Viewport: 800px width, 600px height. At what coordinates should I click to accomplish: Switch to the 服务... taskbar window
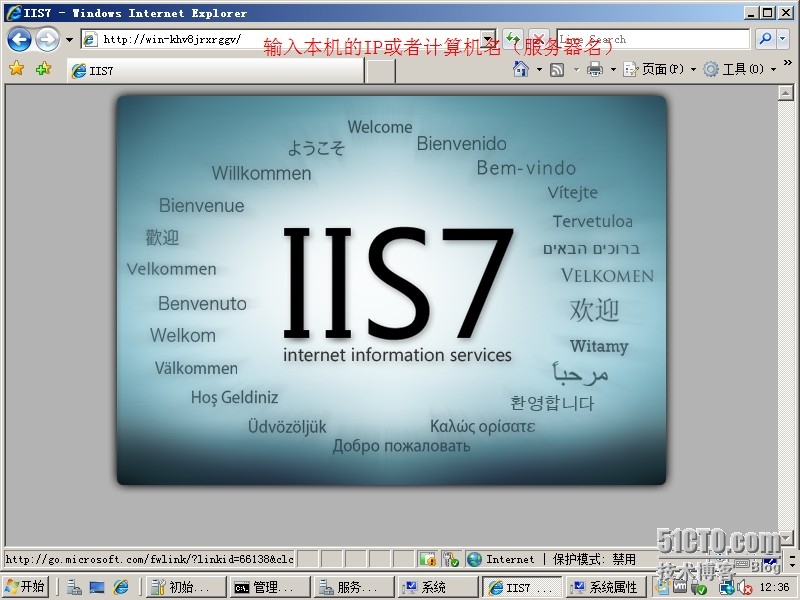point(355,587)
